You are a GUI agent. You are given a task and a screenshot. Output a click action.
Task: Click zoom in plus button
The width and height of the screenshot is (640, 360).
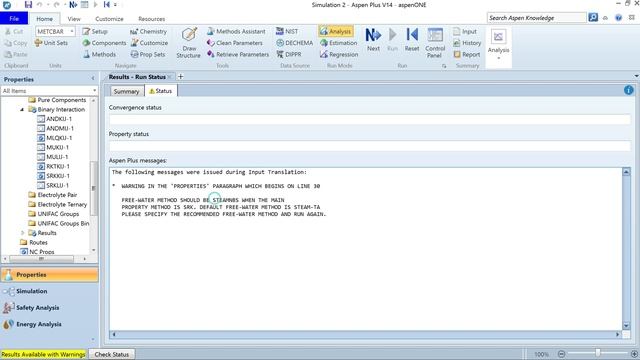pyautogui.click(x=634, y=354)
